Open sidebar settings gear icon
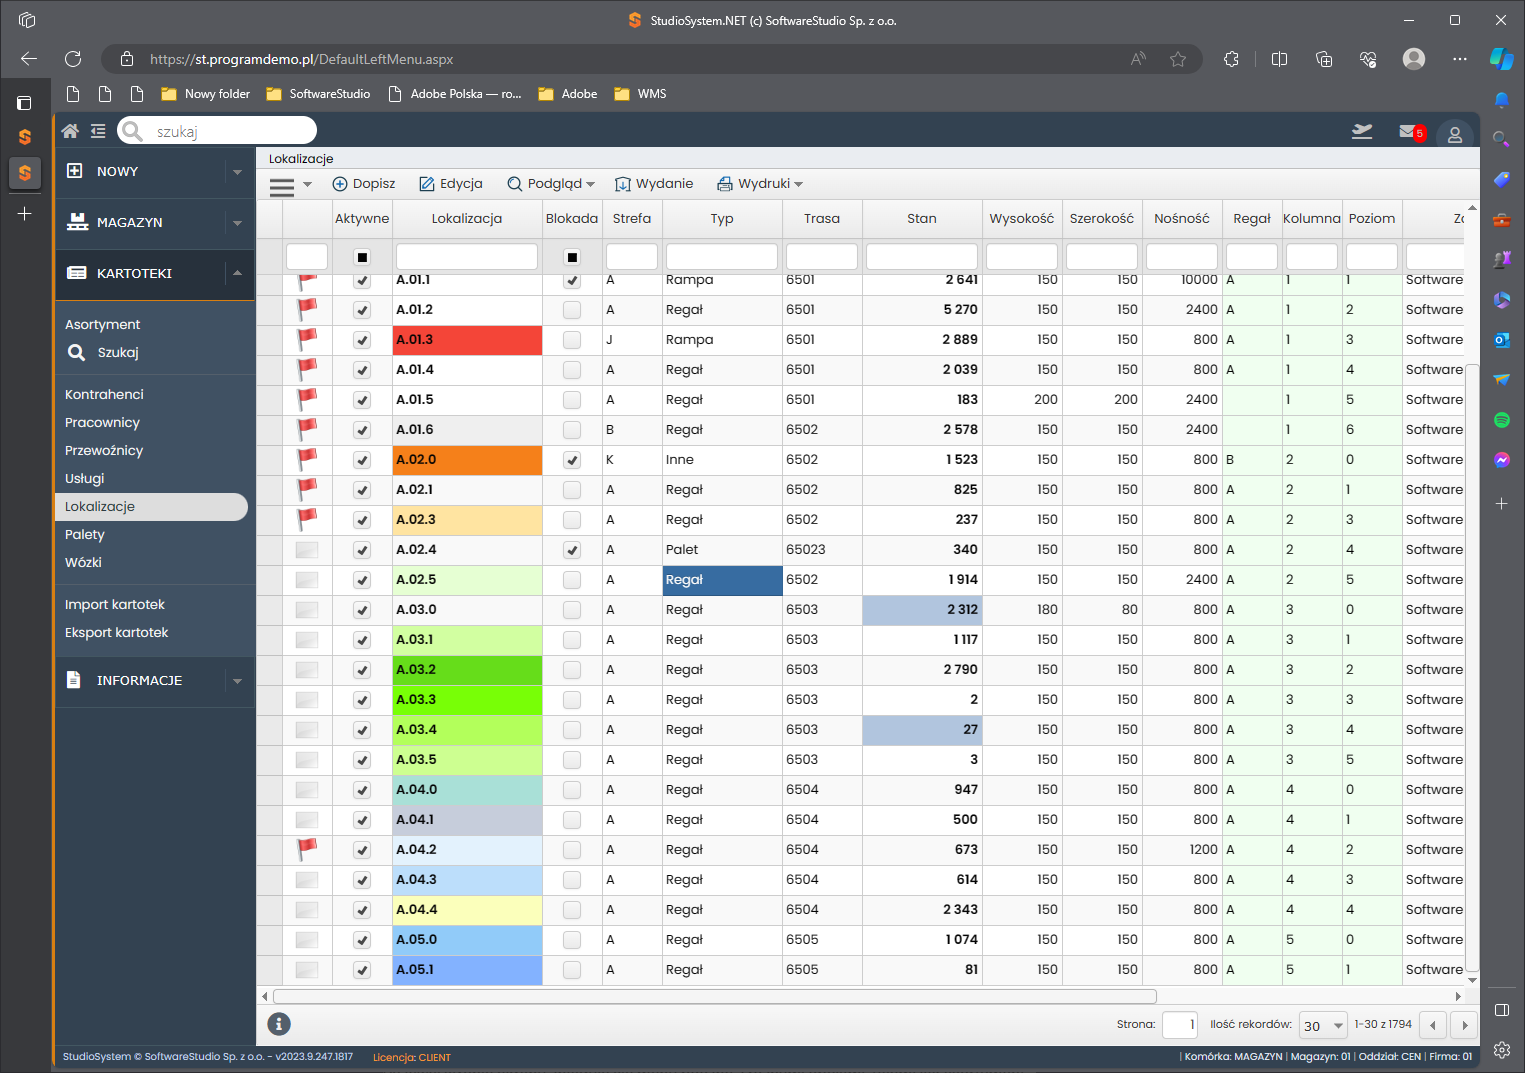This screenshot has height=1073, width=1525. pos(1501,1049)
